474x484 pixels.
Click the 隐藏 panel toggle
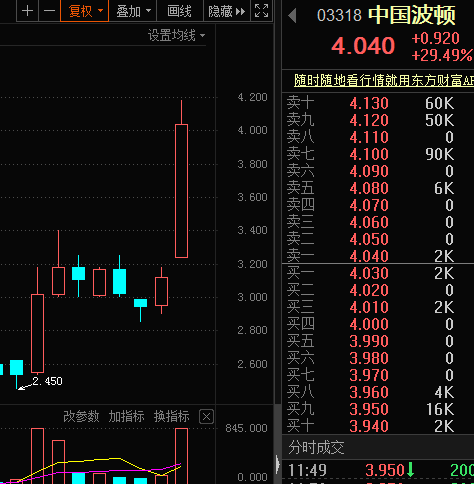tap(226, 12)
